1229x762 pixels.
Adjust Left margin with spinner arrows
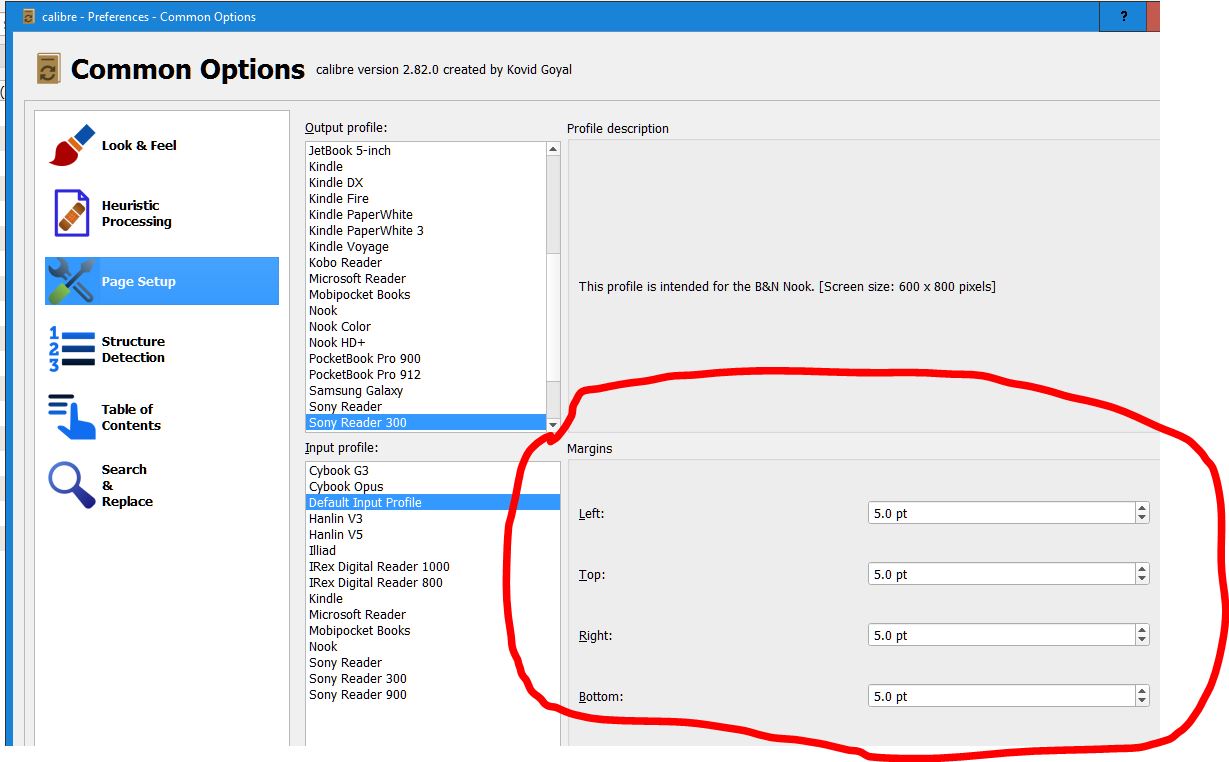click(1142, 513)
